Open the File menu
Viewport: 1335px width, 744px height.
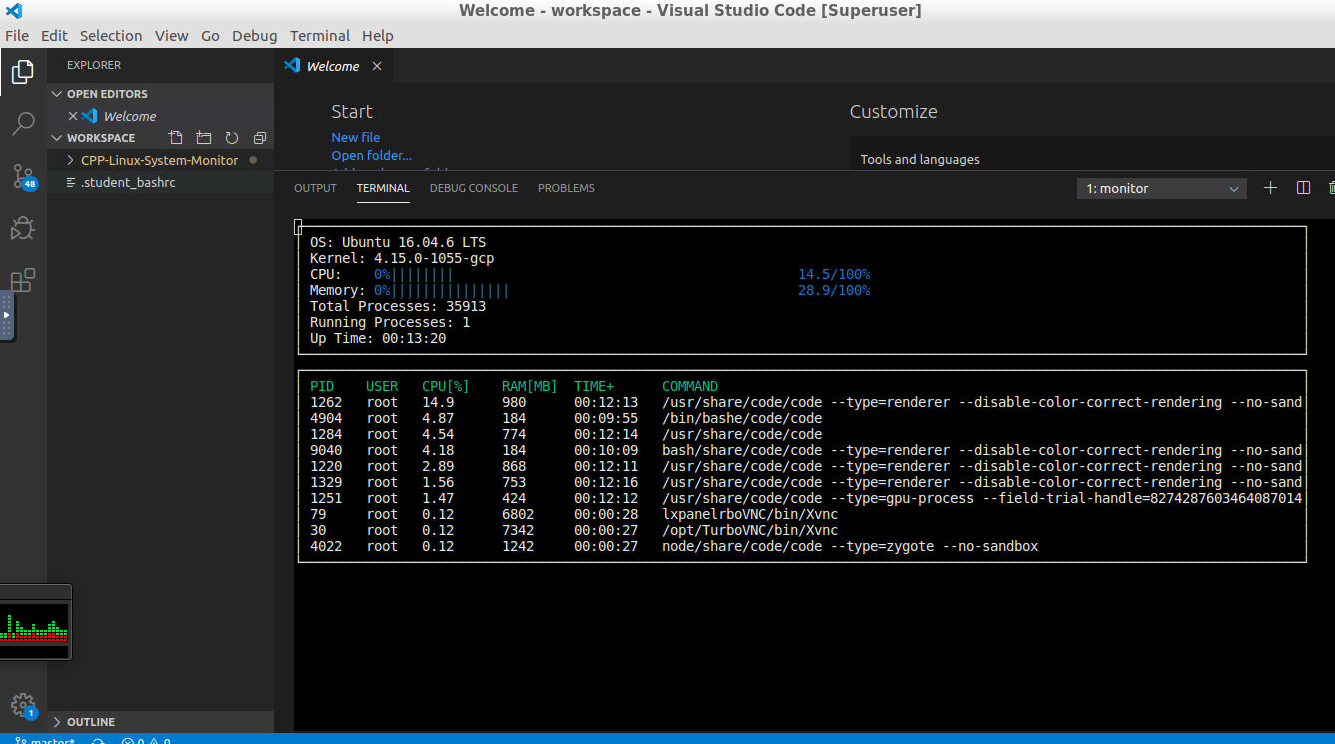[x=17, y=35]
